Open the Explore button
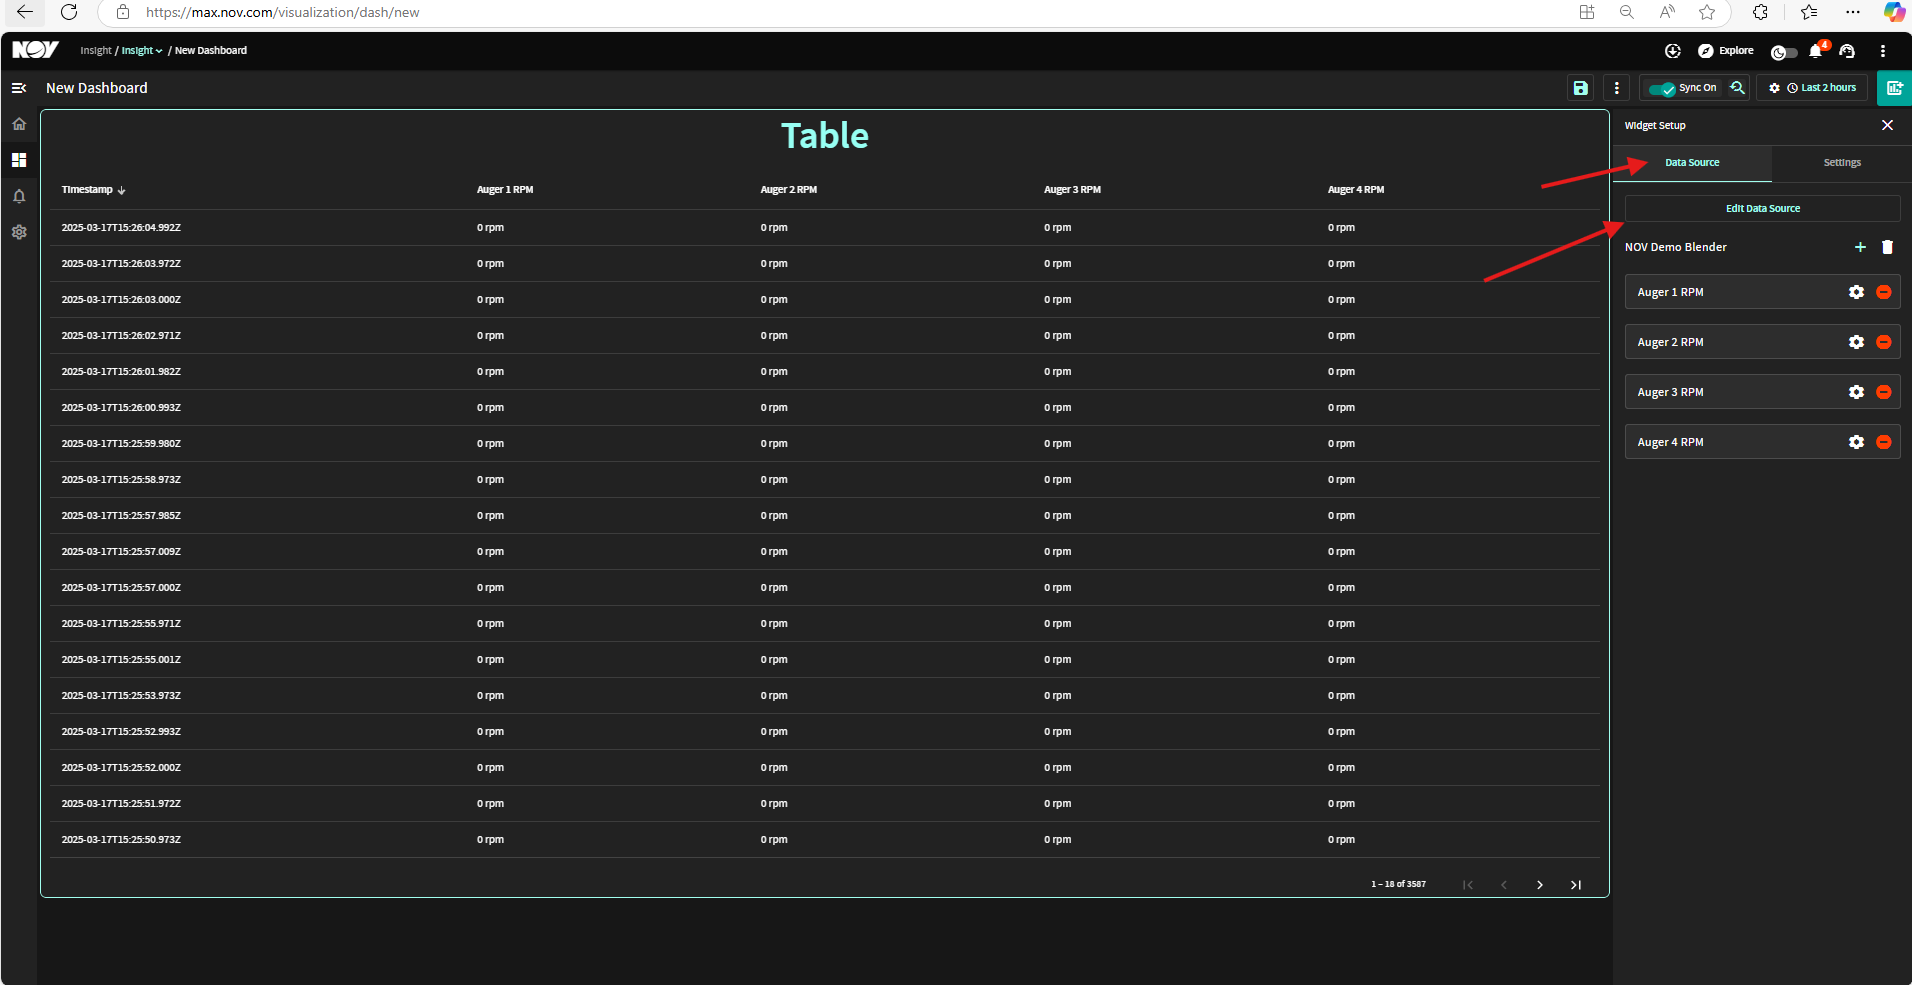The height and width of the screenshot is (985, 1912). coord(1726,51)
